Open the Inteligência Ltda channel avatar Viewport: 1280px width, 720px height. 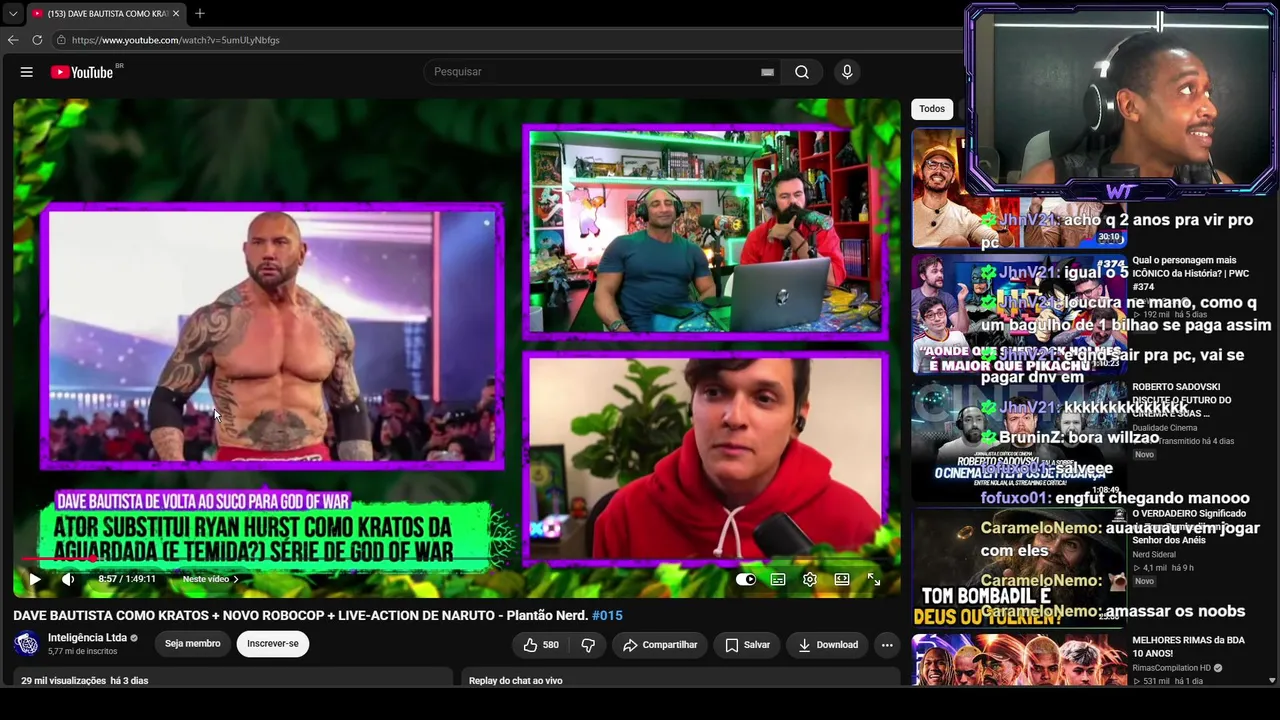click(27, 644)
